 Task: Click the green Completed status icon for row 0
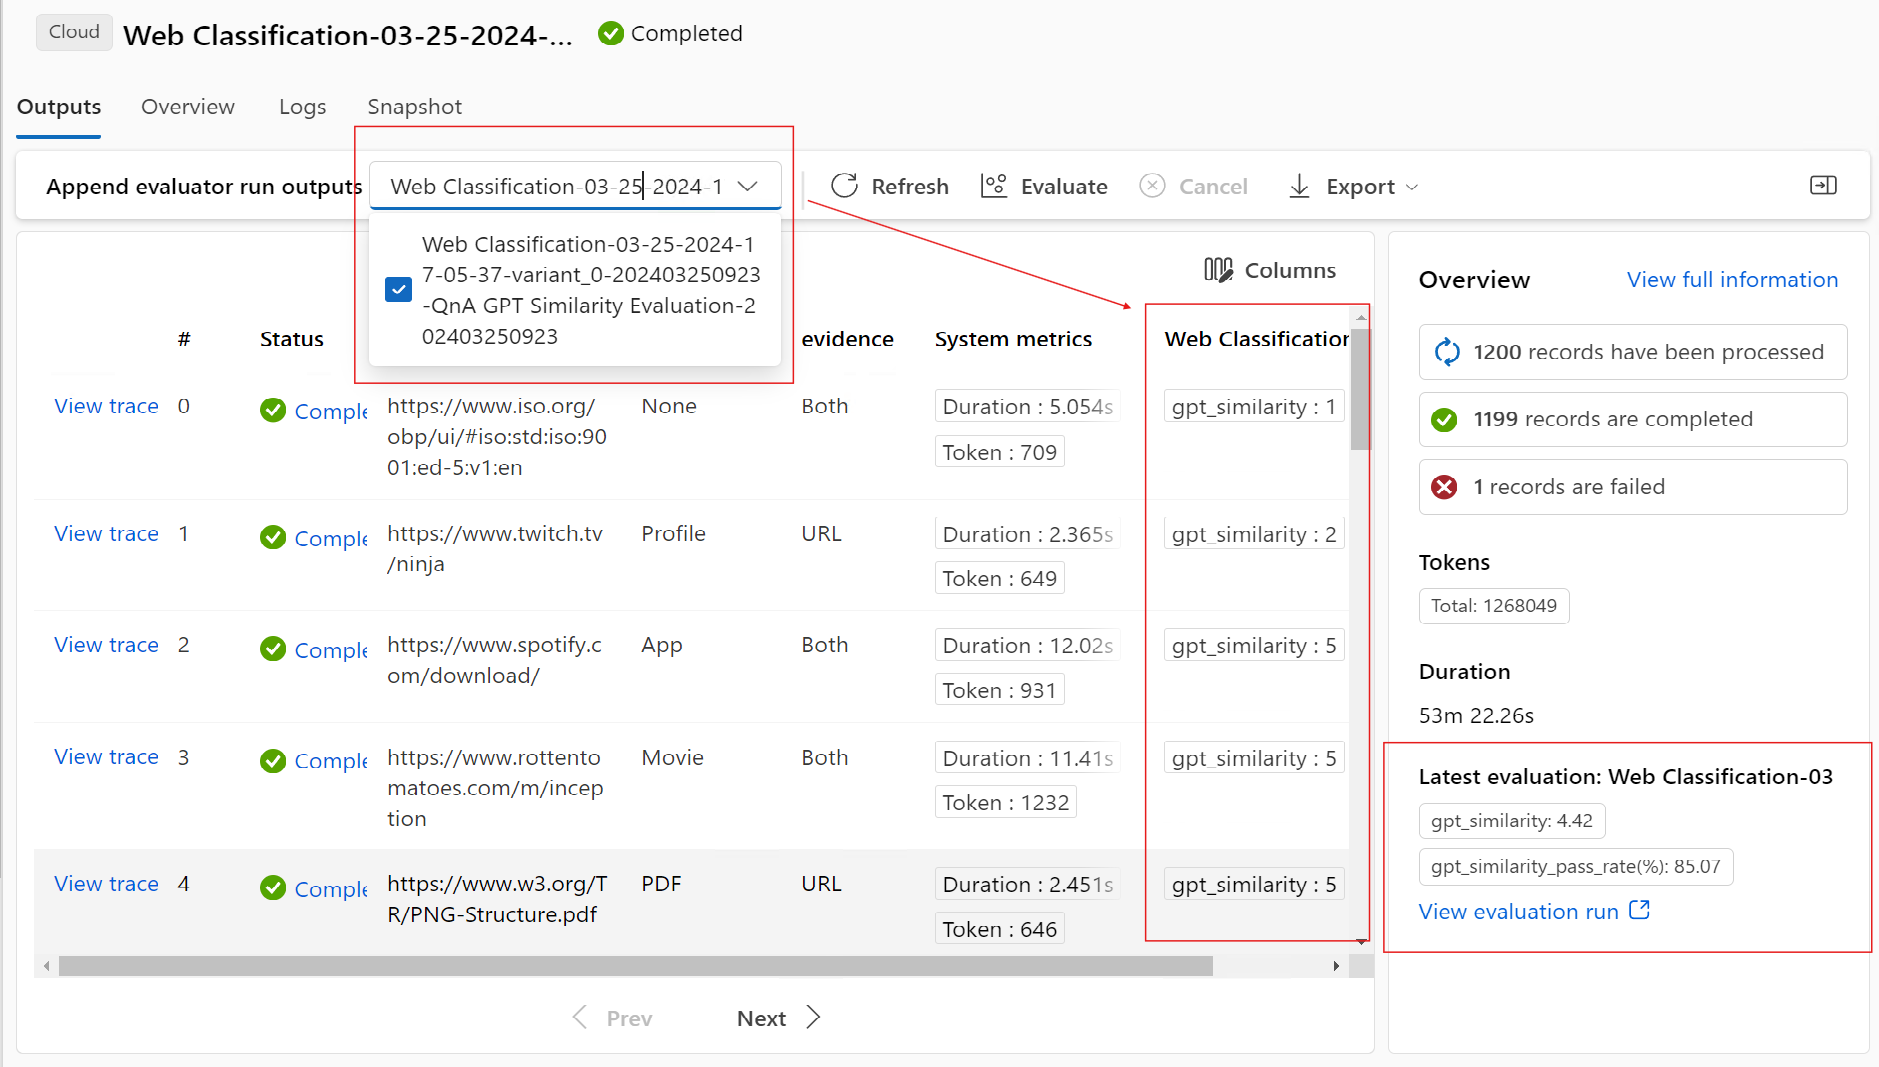272,411
